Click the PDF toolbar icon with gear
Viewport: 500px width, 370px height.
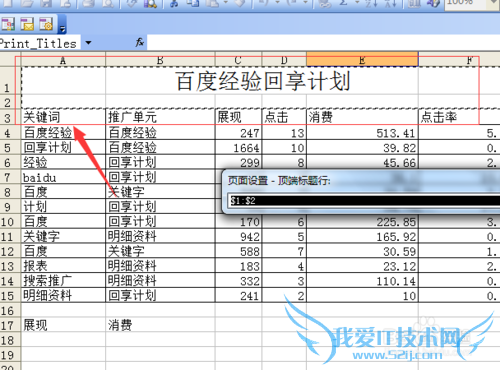[46, 24]
